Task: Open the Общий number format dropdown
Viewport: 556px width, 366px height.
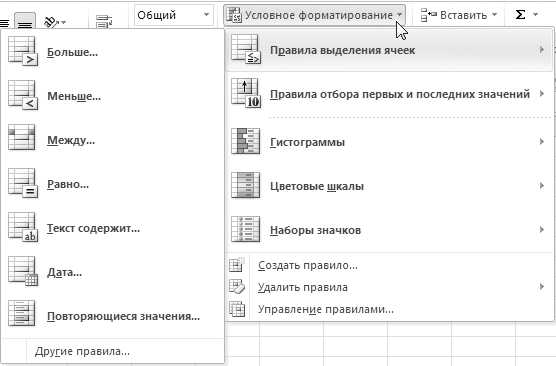Action: pos(206,15)
